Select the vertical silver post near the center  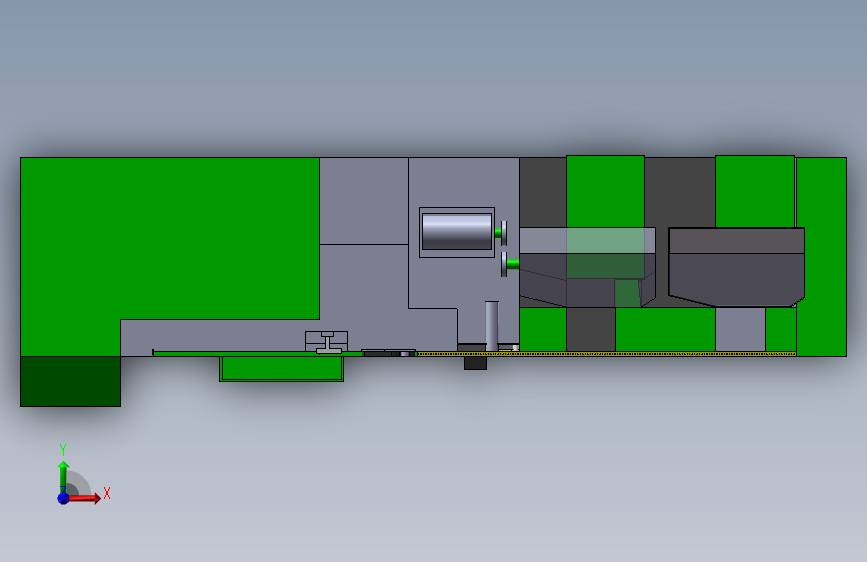pos(492,326)
